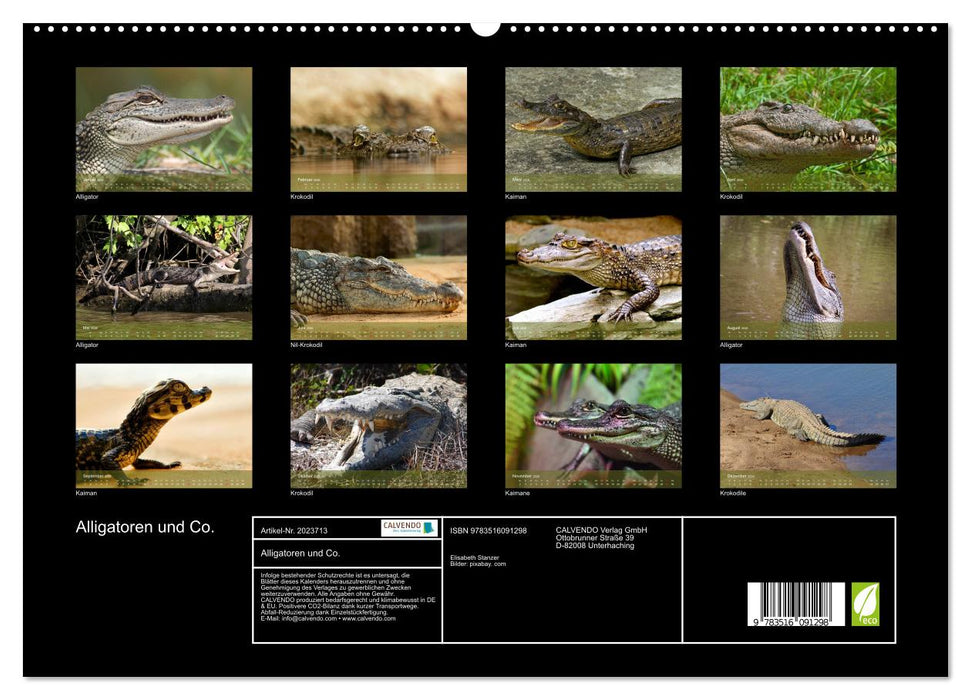Open the baby Kaiman photo on sand
This screenshot has height=700, width=971.
164,425
